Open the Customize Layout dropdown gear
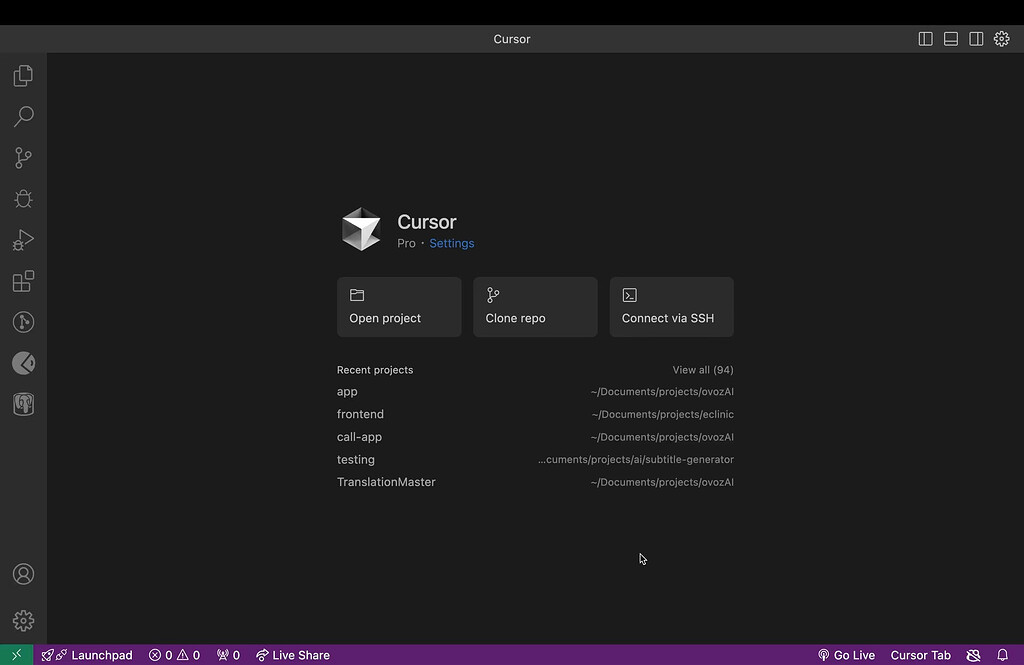The image size is (1024, 665). click(x=1002, y=38)
